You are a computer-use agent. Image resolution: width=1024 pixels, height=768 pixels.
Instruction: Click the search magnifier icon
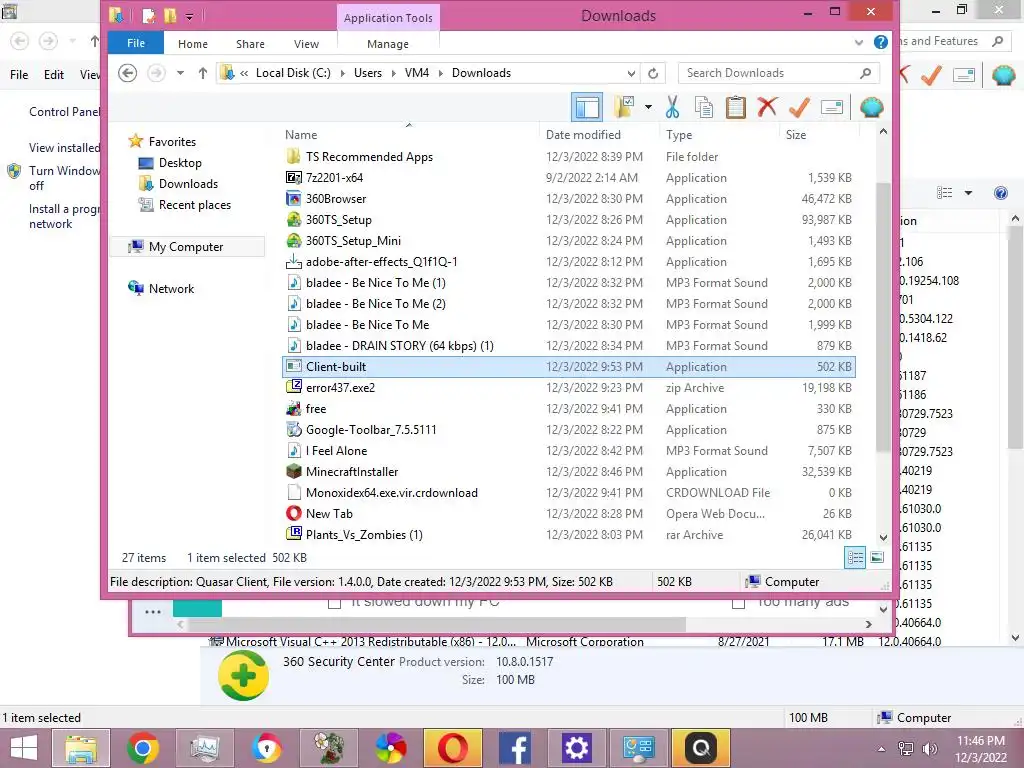click(x=865, y=73)
